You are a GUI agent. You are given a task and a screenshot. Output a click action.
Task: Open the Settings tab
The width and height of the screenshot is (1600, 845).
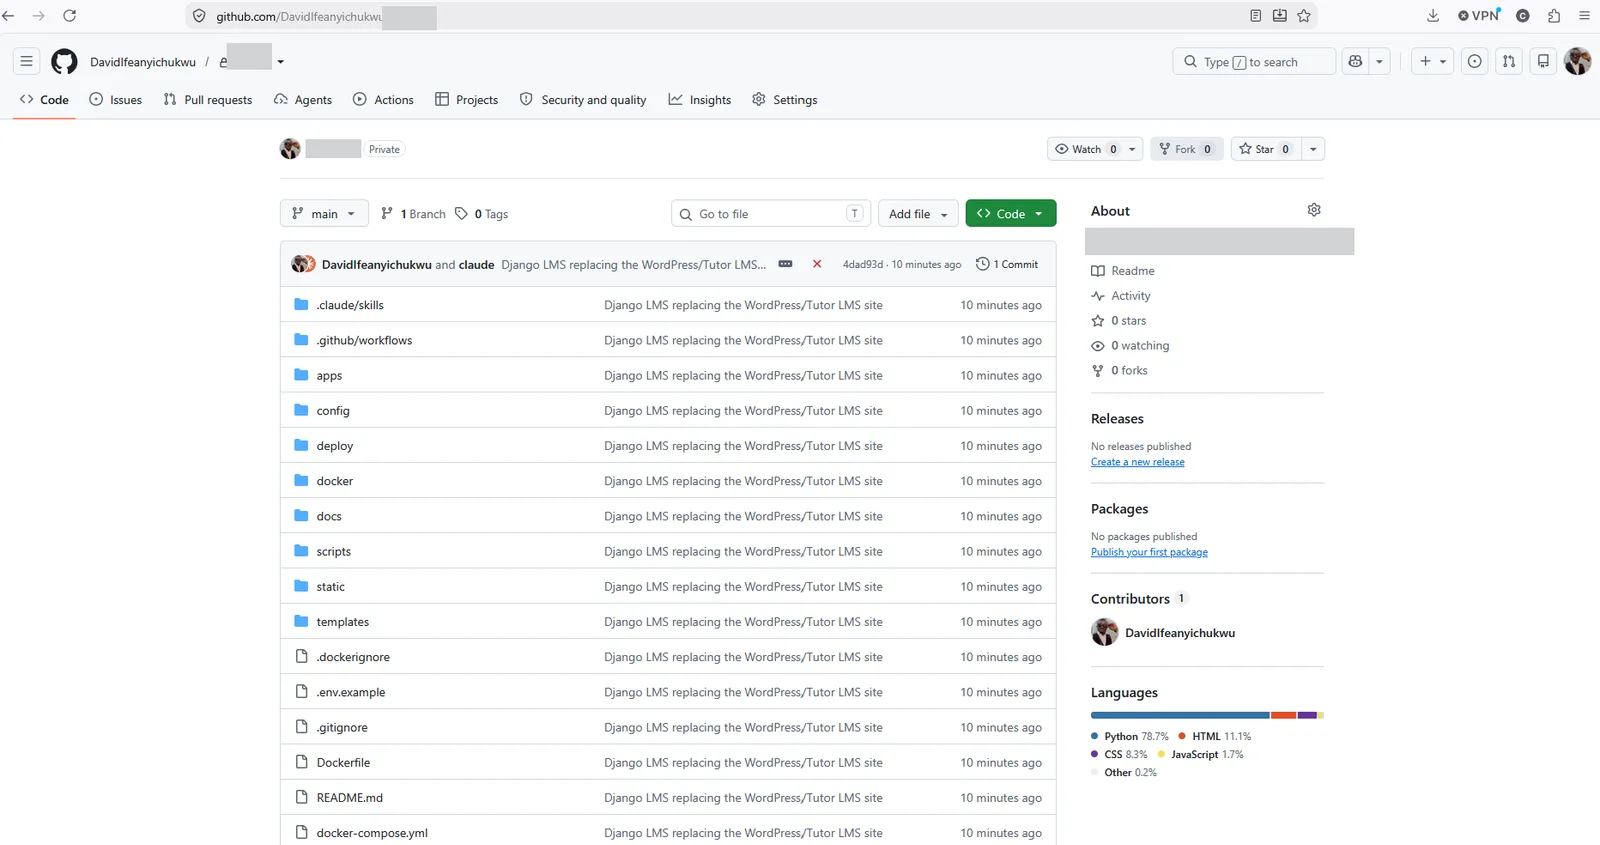pyautogui.click(x=785, y=100)
